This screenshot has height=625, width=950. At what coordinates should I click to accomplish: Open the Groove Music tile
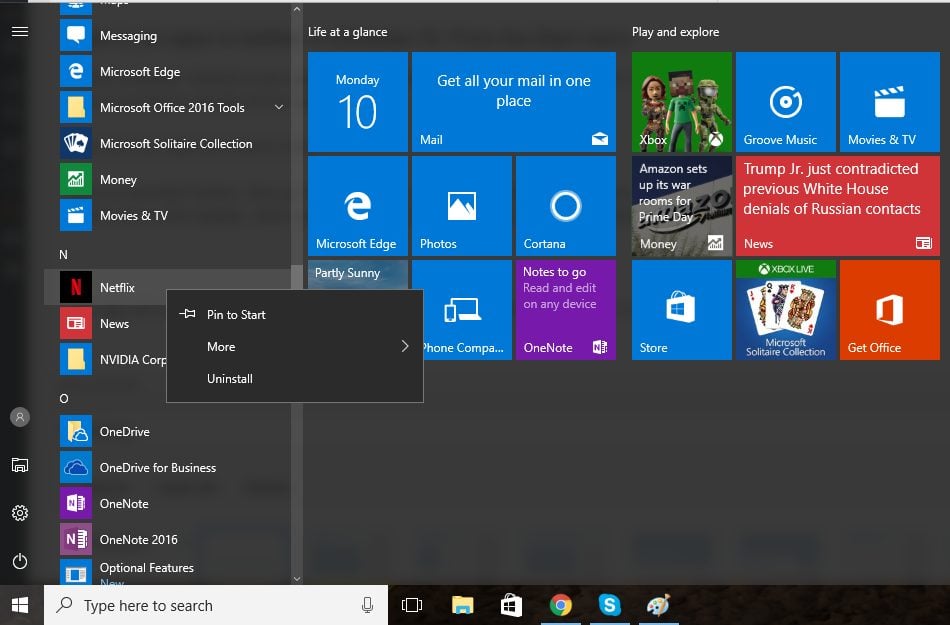click(786, 102)
